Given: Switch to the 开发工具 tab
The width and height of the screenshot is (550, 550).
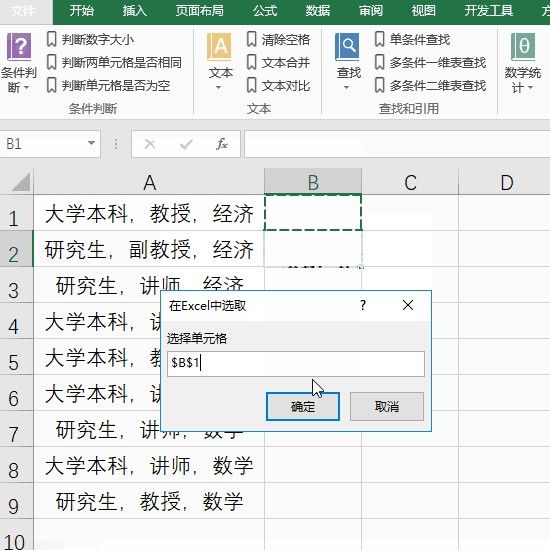Looking at the screenshot, I should [489, 11].
